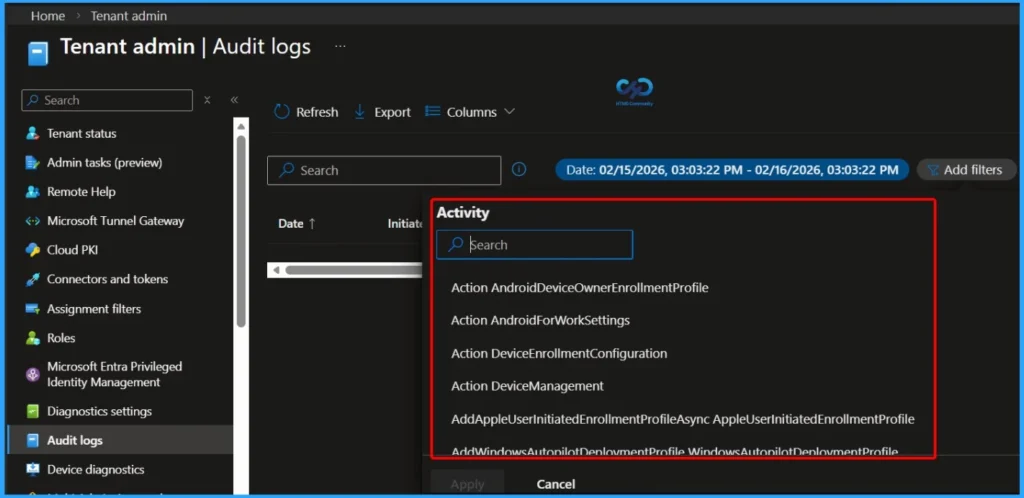Click the sidebar scrollbar up arrow
Image resolution: width=1024 pixels, height=498 pixels.
pyautogui.click(x=241, y=127)
